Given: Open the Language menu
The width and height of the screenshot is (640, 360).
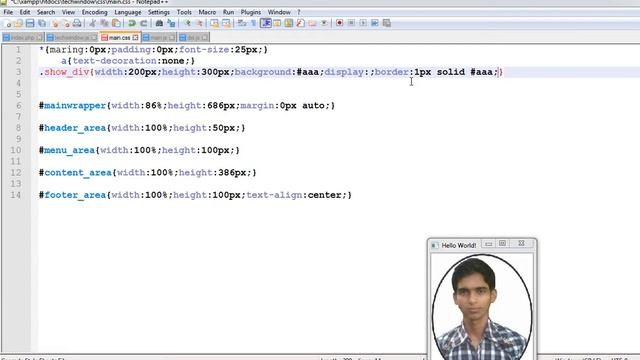Looking at the screenshot, I should click(x=128, y=12).
